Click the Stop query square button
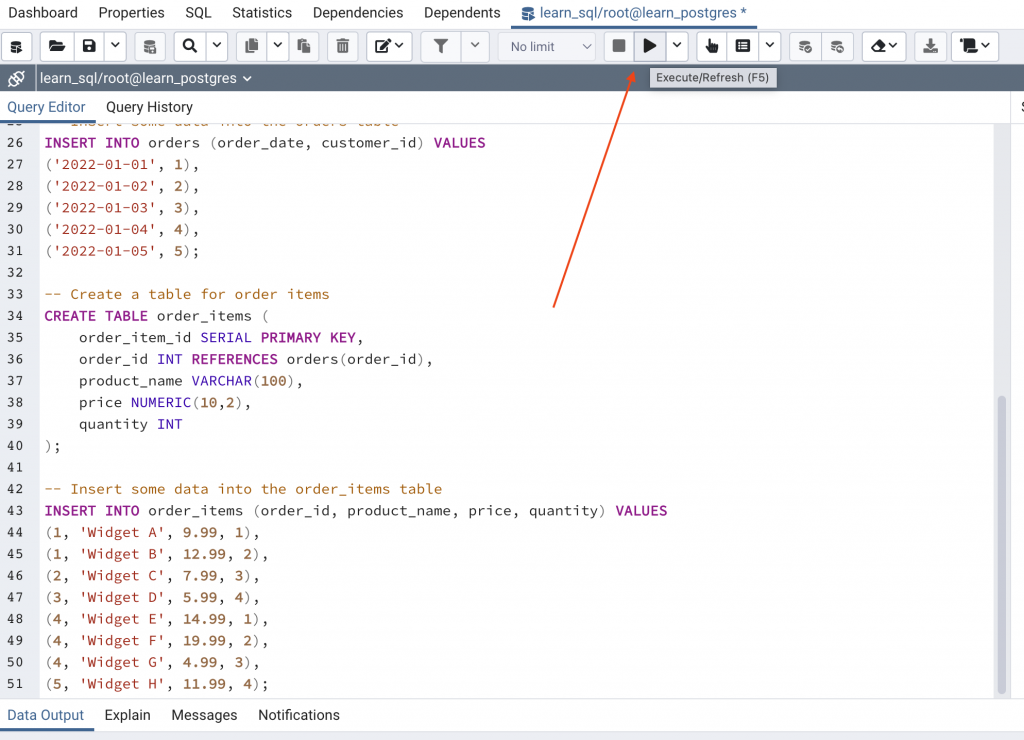 [618, 46]
